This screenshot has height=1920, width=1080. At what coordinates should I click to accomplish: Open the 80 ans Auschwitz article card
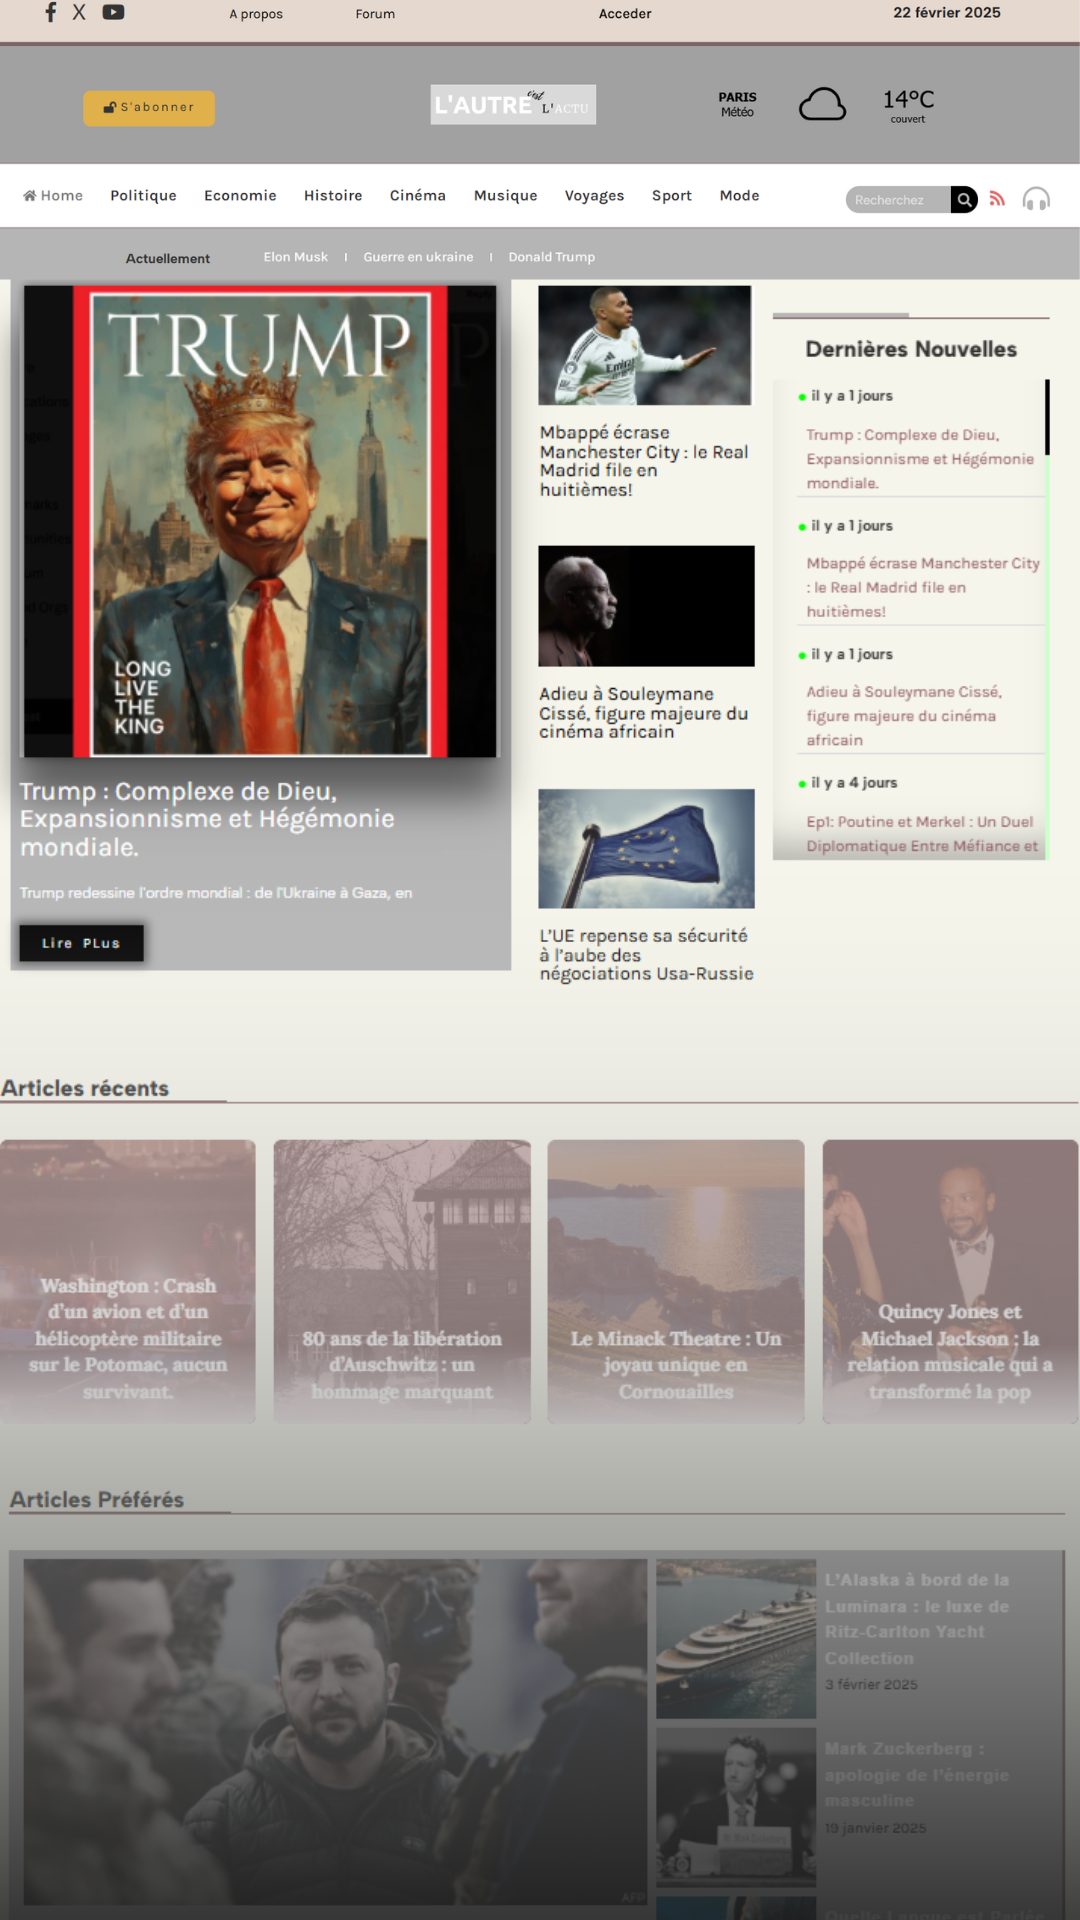click(402, 1281)
